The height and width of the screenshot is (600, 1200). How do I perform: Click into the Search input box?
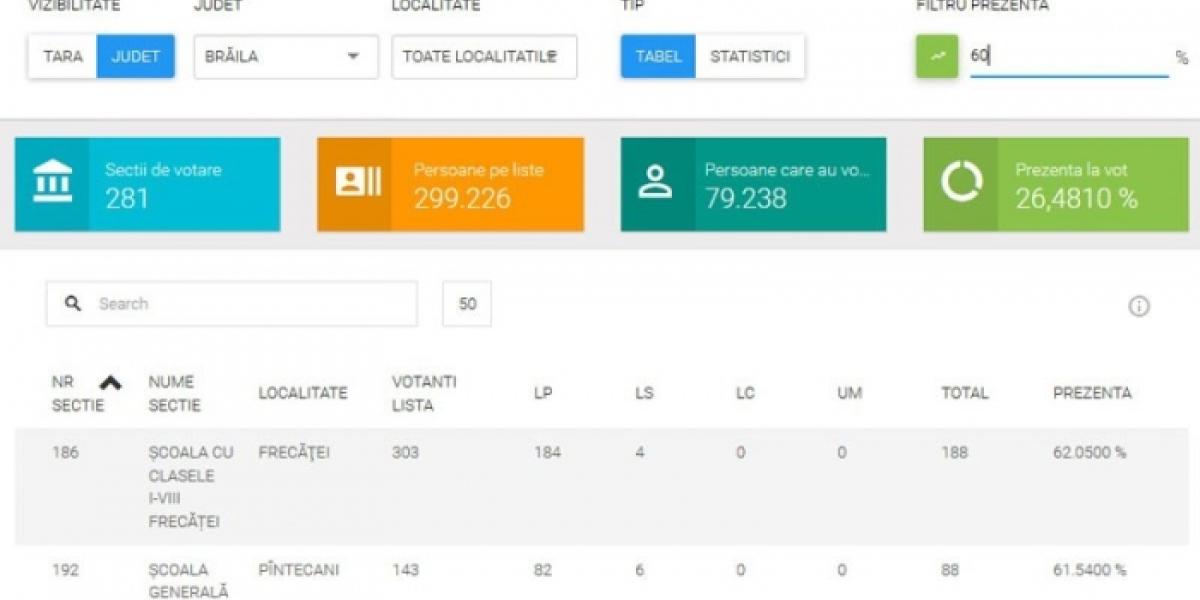click(250, 304)
